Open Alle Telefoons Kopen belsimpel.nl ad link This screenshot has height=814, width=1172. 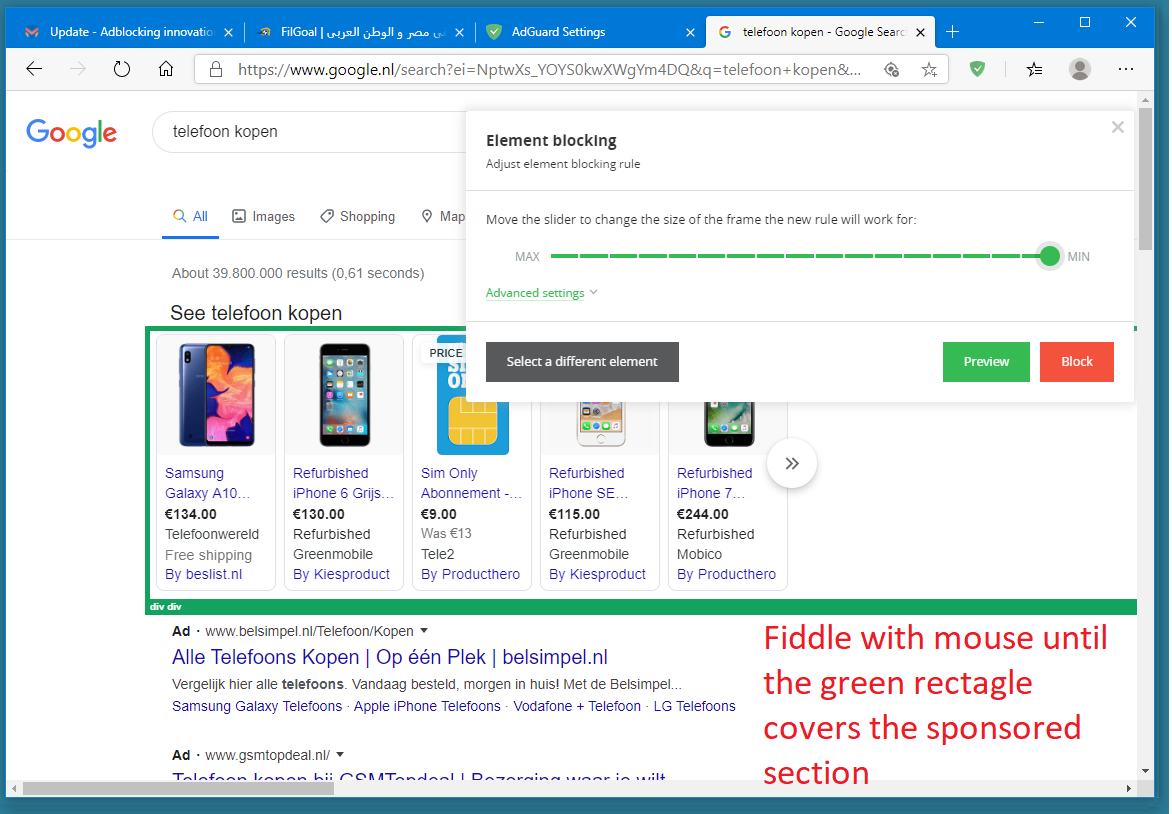tap(389, 657)
